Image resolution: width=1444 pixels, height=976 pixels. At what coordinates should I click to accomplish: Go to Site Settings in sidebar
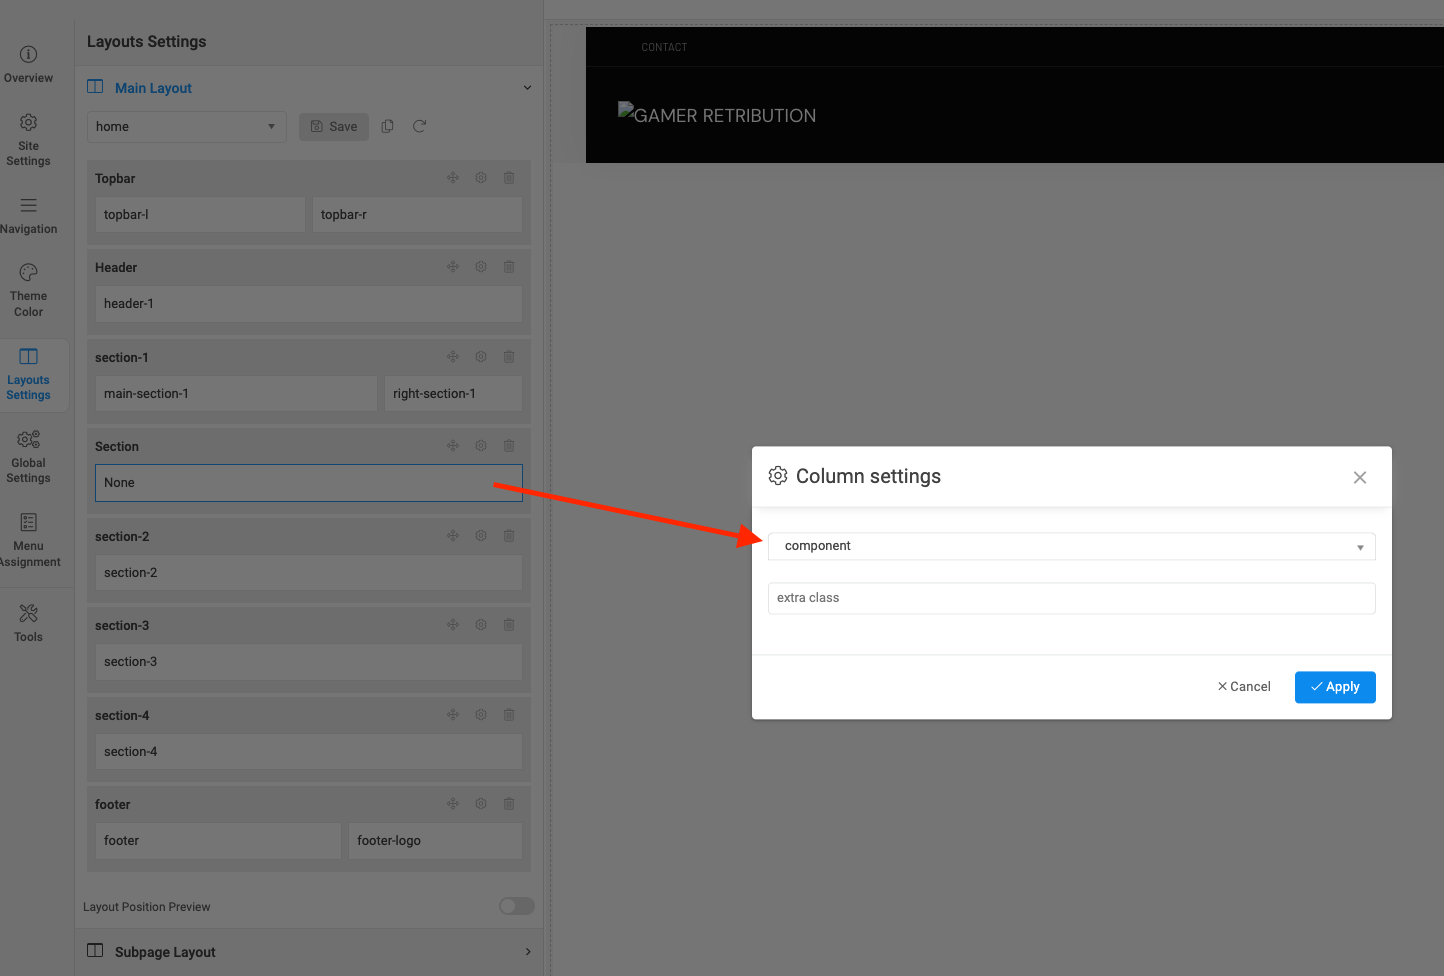click(29, 140)
